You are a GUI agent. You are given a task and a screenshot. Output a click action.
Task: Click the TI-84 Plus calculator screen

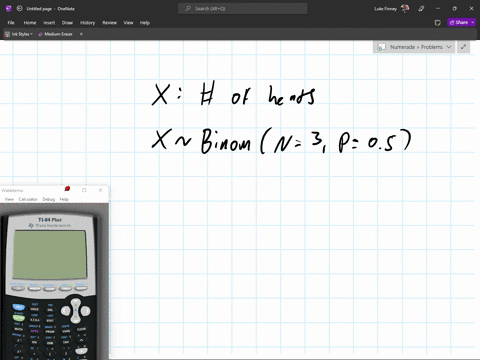coord(50,255)
